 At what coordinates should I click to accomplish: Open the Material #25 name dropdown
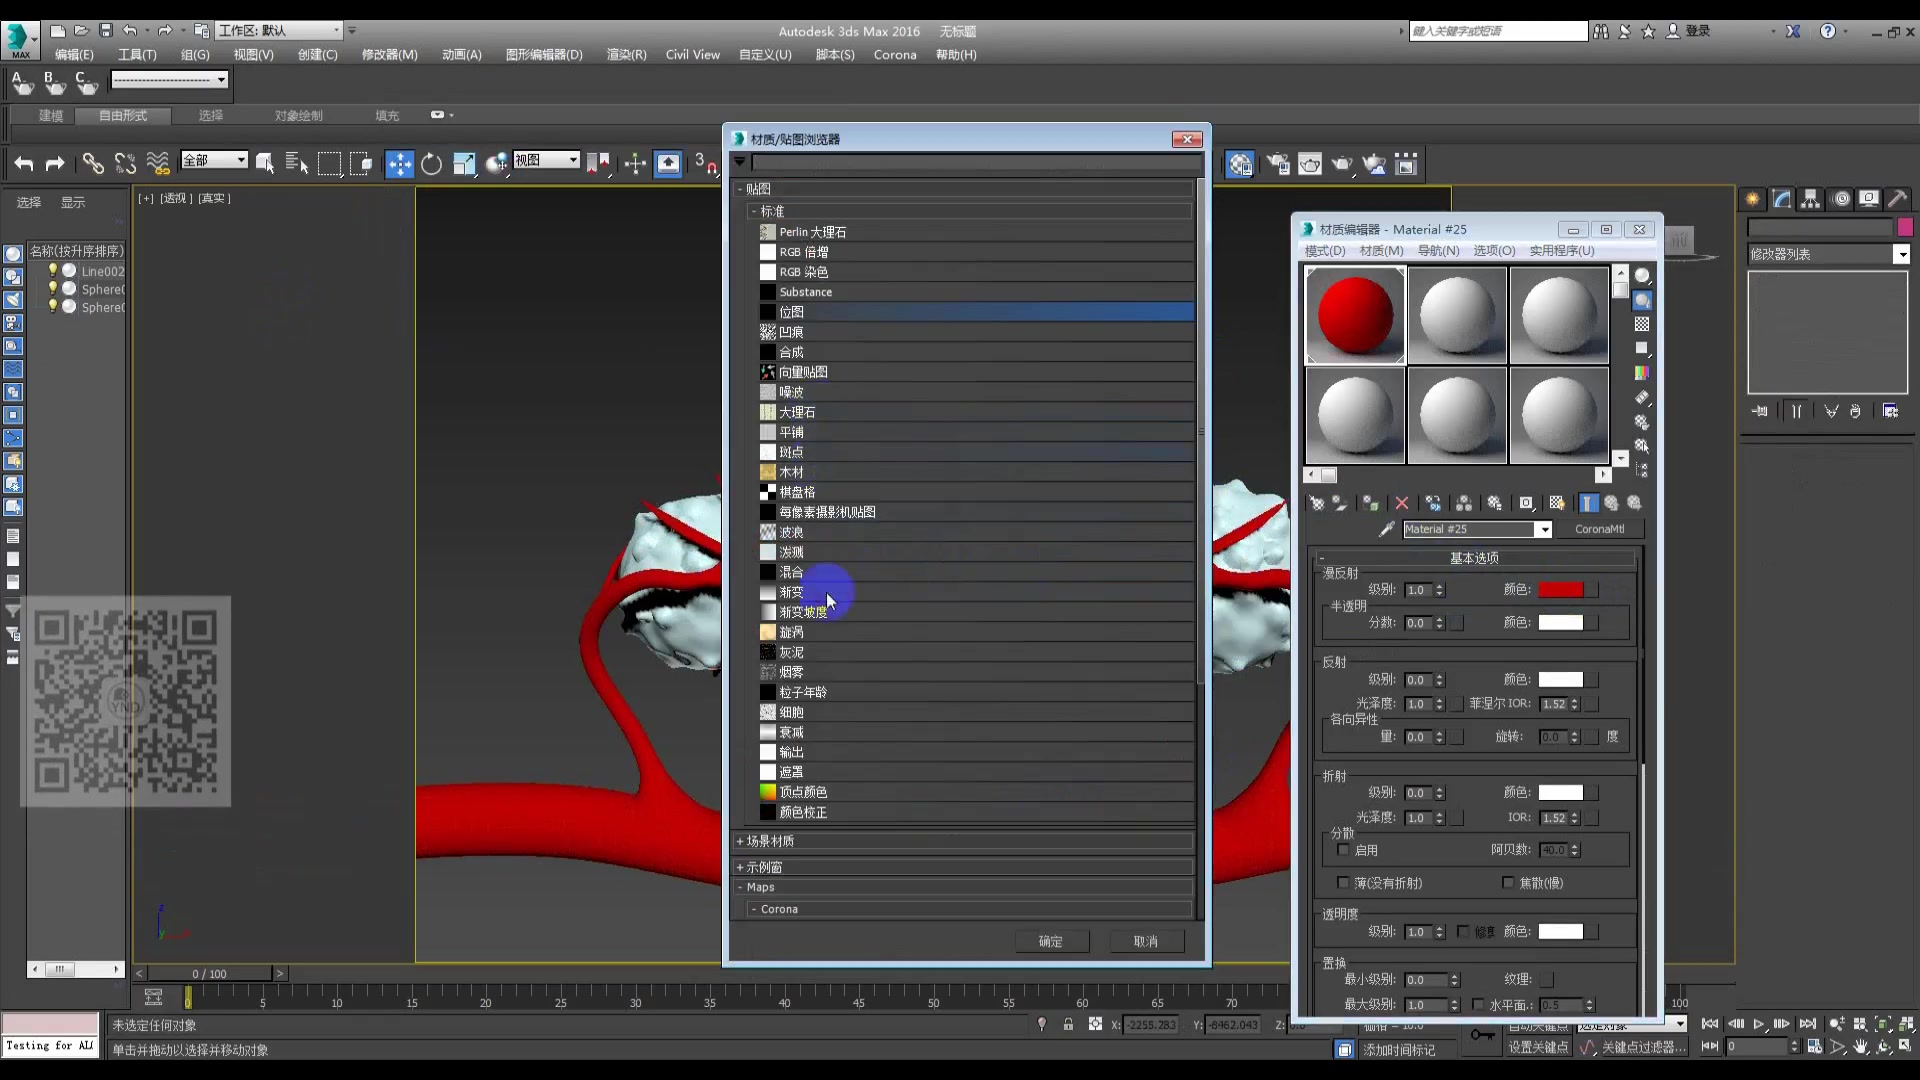click(1543, 529)
